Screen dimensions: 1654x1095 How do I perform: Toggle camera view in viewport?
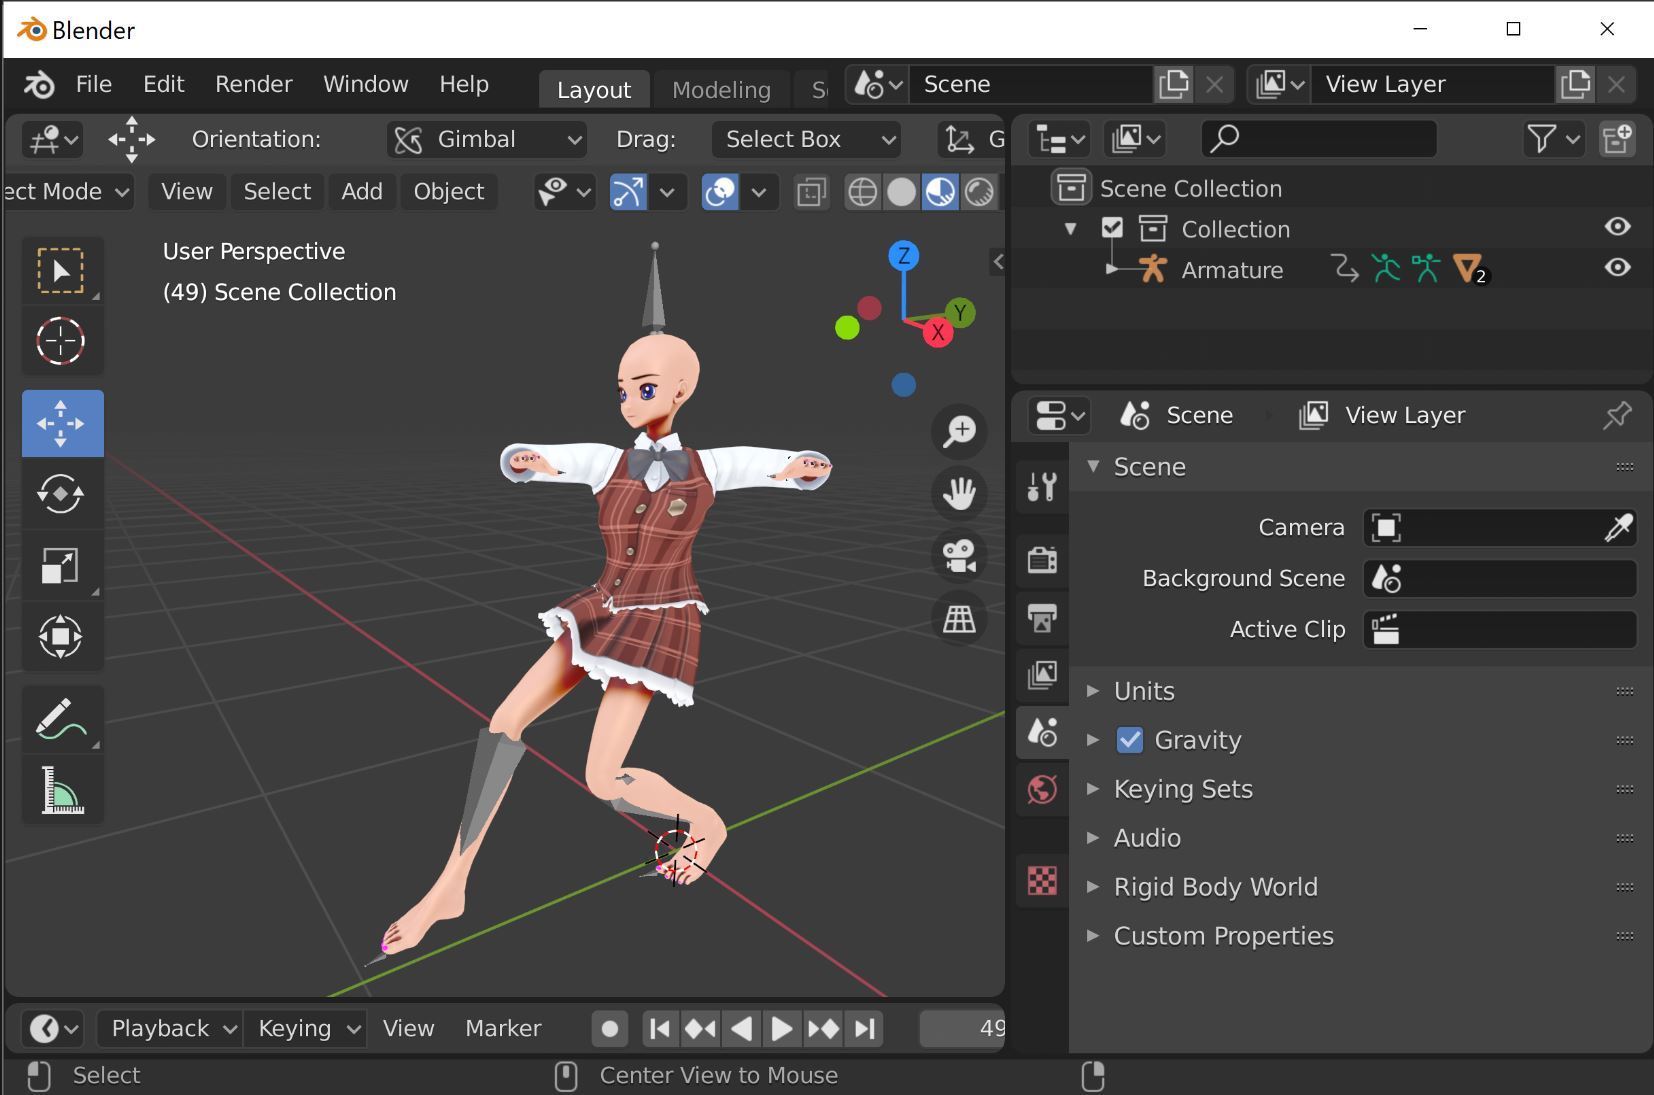coord(959,557)
